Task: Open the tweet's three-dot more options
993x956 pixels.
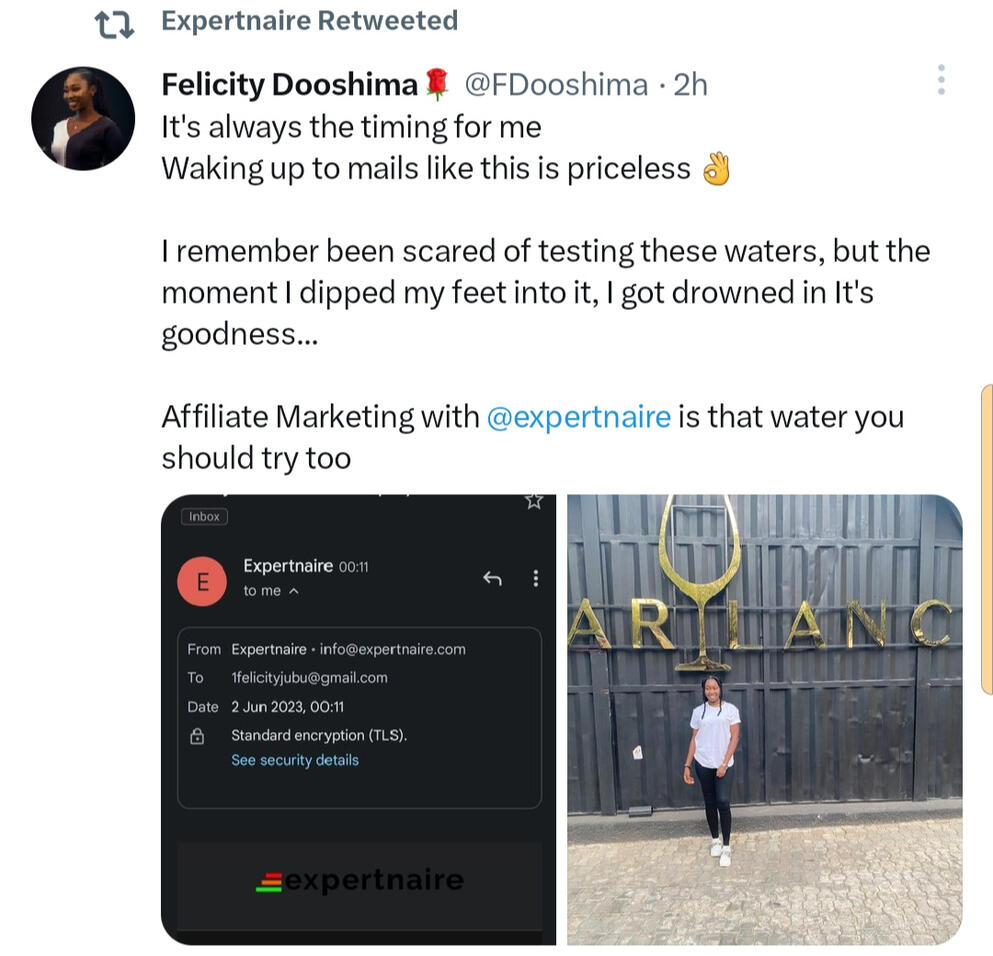Action: (941, 80)
